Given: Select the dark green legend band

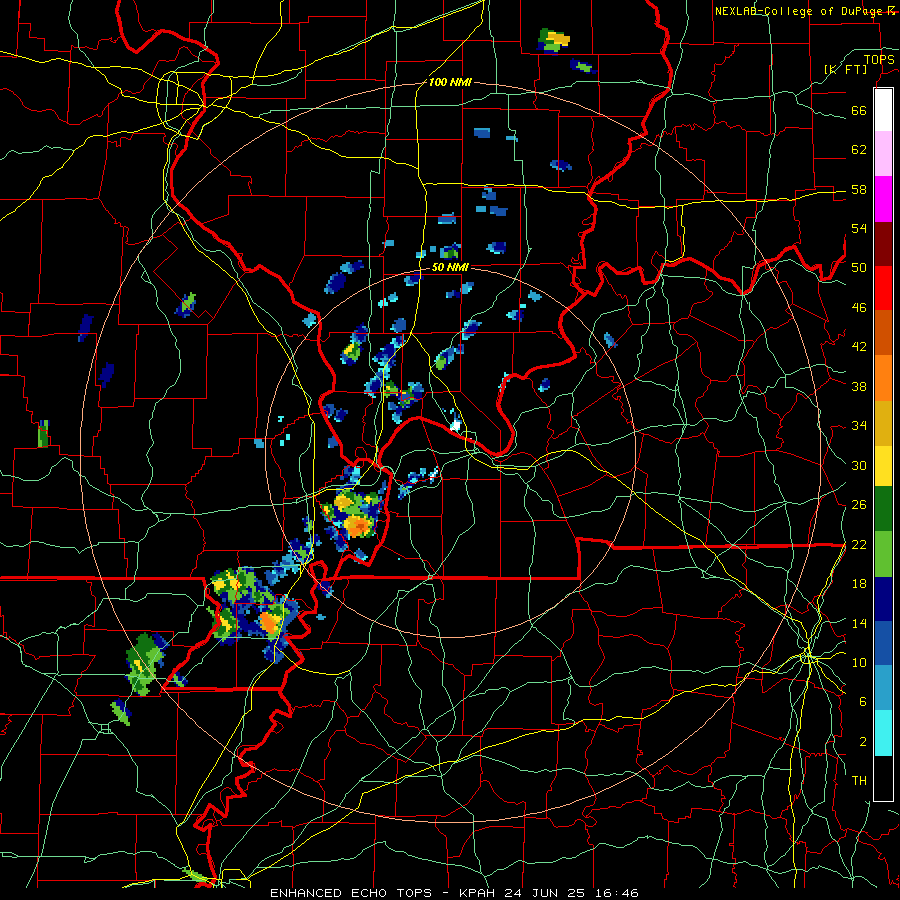Looking at the screenshot, I should (883, 509).
